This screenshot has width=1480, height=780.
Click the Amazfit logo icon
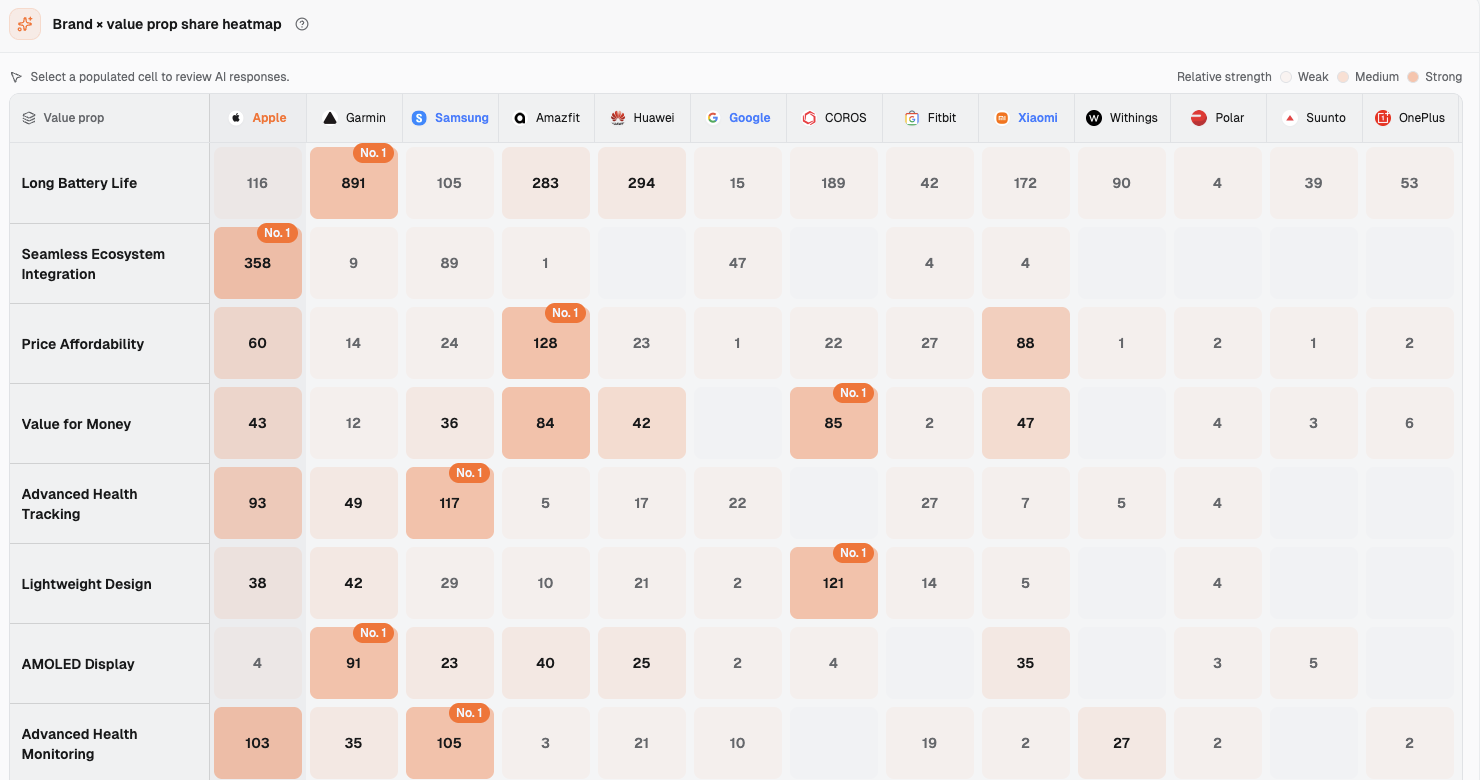pos(520,118)
